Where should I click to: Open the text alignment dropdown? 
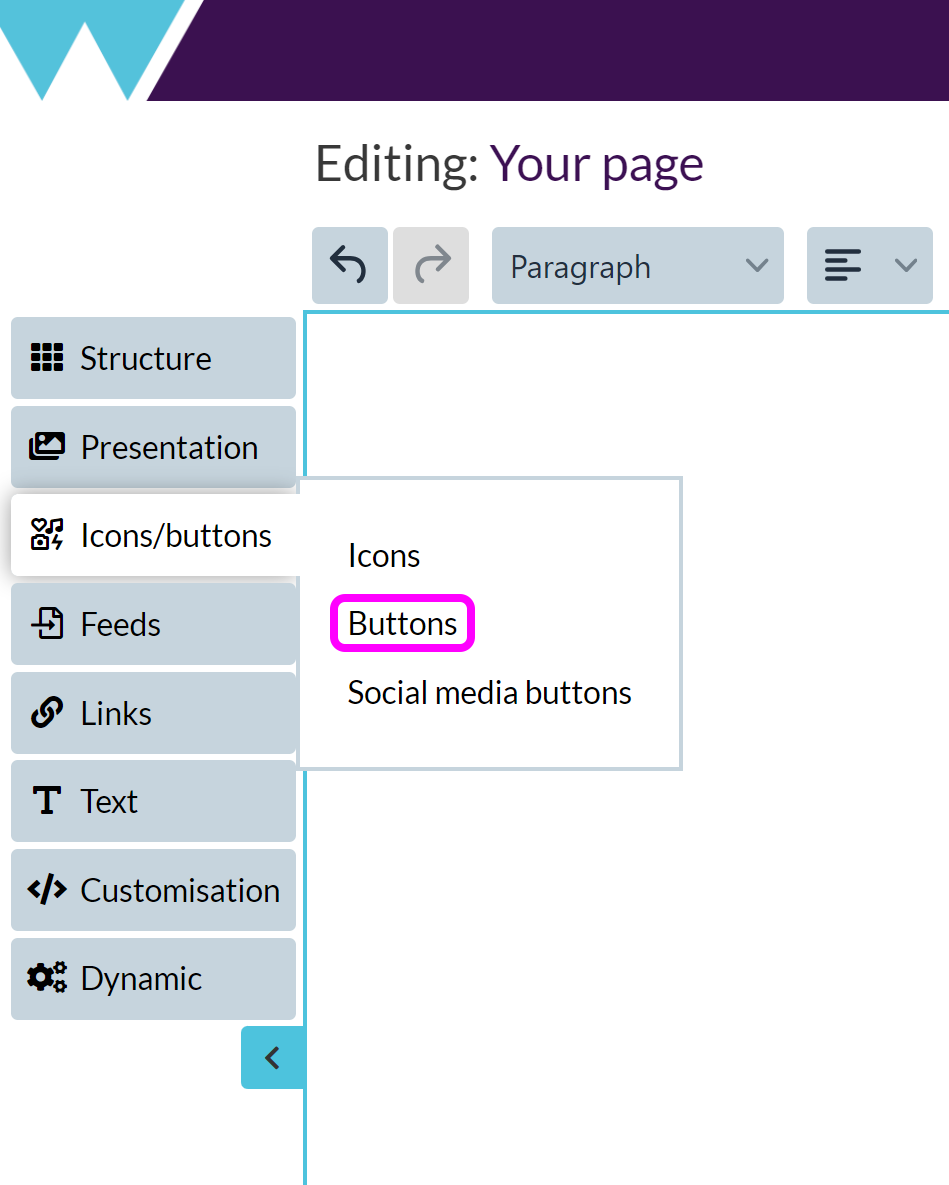[869, 265]
